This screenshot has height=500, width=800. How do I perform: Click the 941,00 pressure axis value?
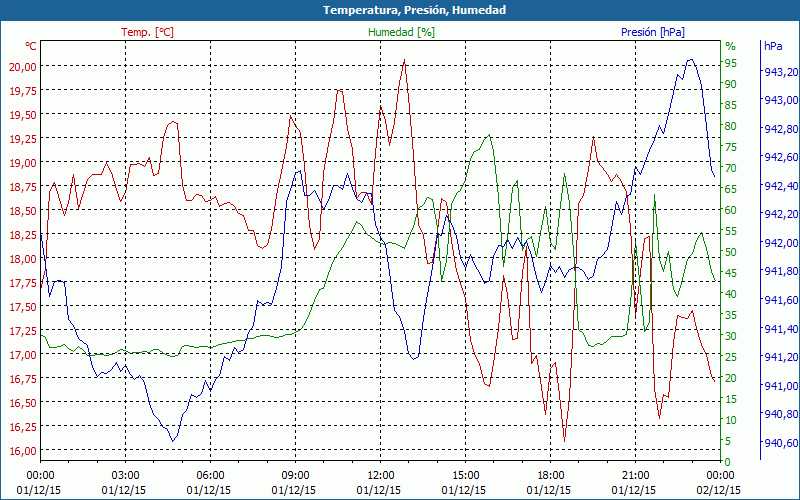pos(781,385)
